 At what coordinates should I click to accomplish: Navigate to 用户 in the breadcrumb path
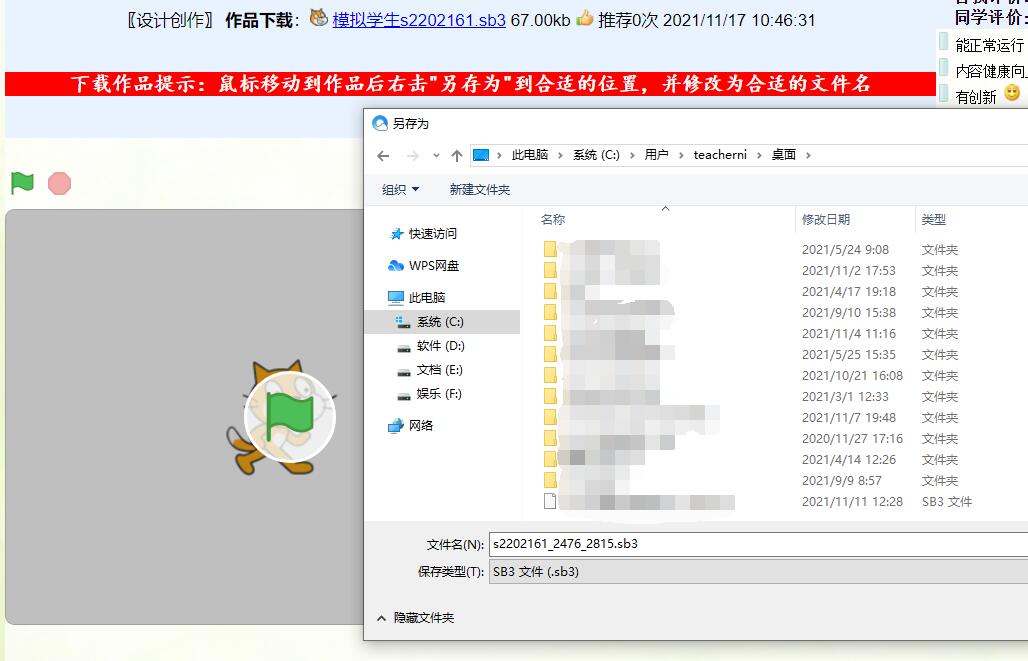click(656, 155)
